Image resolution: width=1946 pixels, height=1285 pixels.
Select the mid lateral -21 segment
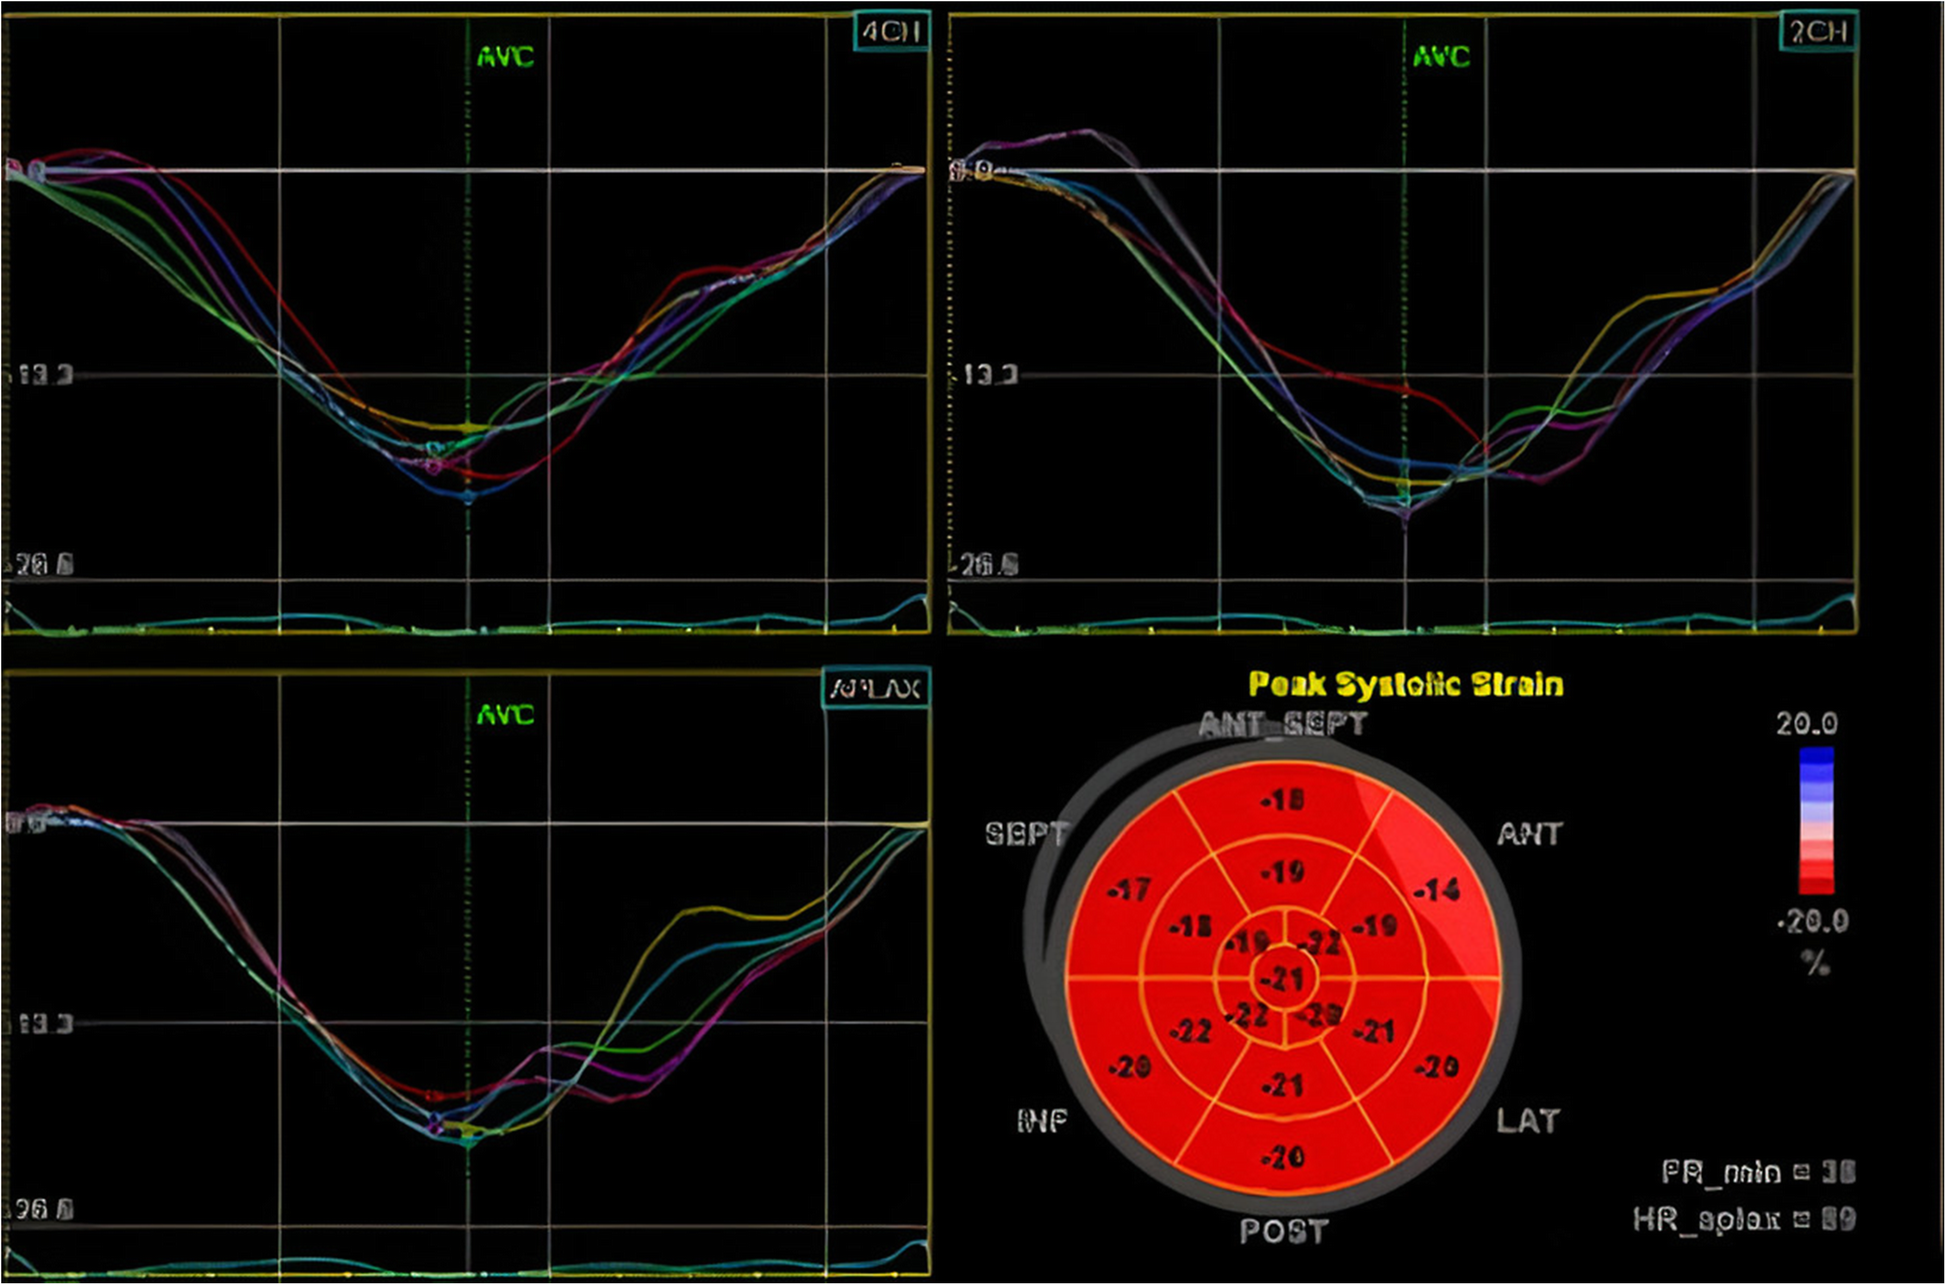pyautogui.click(x=1375, y=1030)
